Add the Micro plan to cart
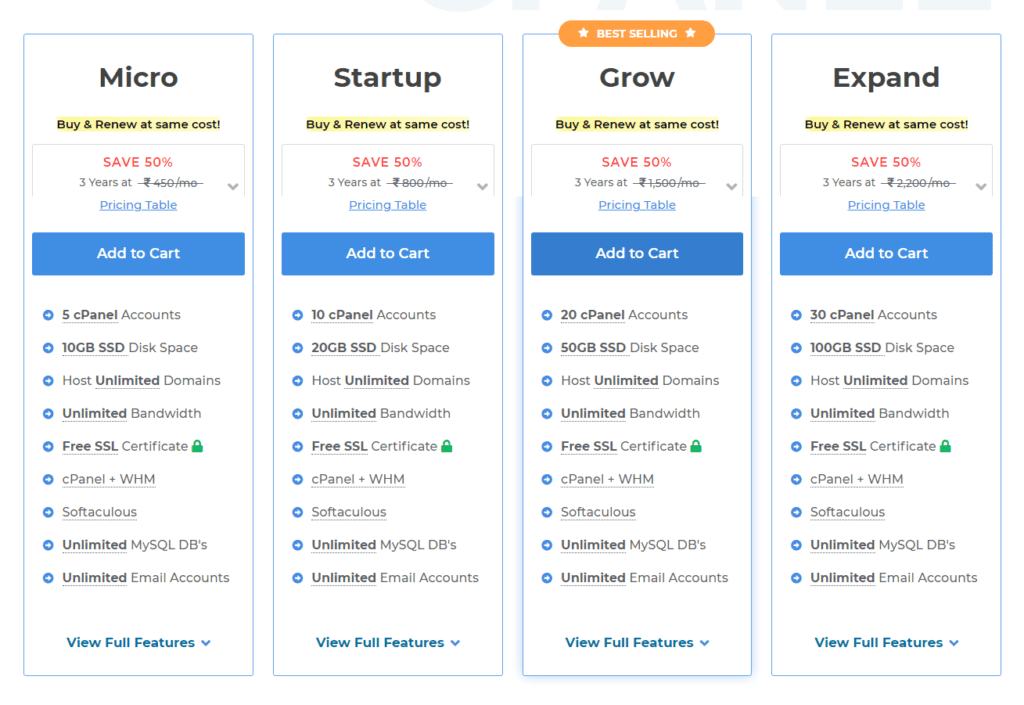 tap(138, 253)
